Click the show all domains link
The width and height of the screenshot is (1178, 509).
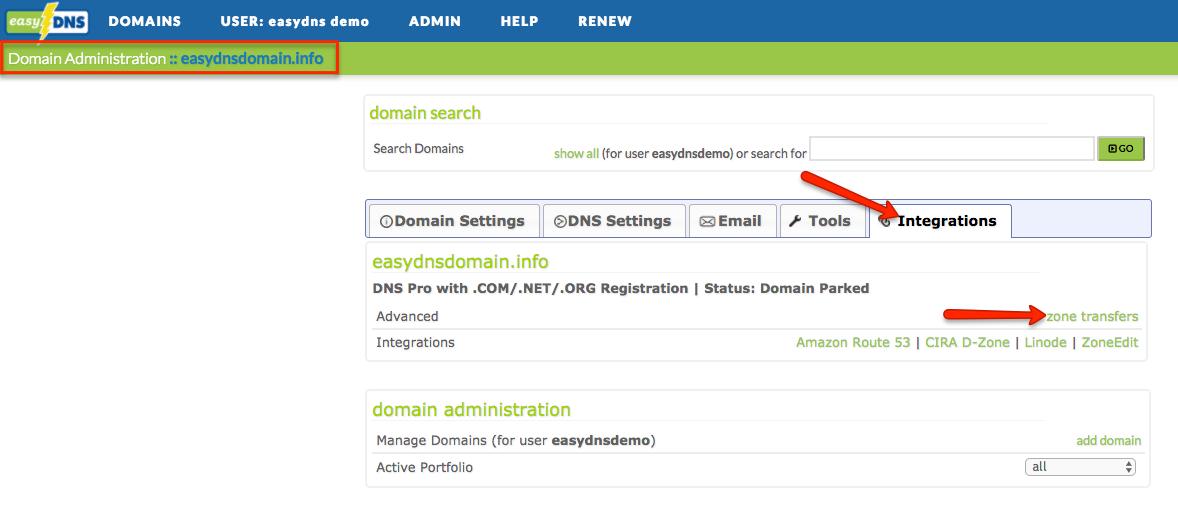[x=576, y=153]
